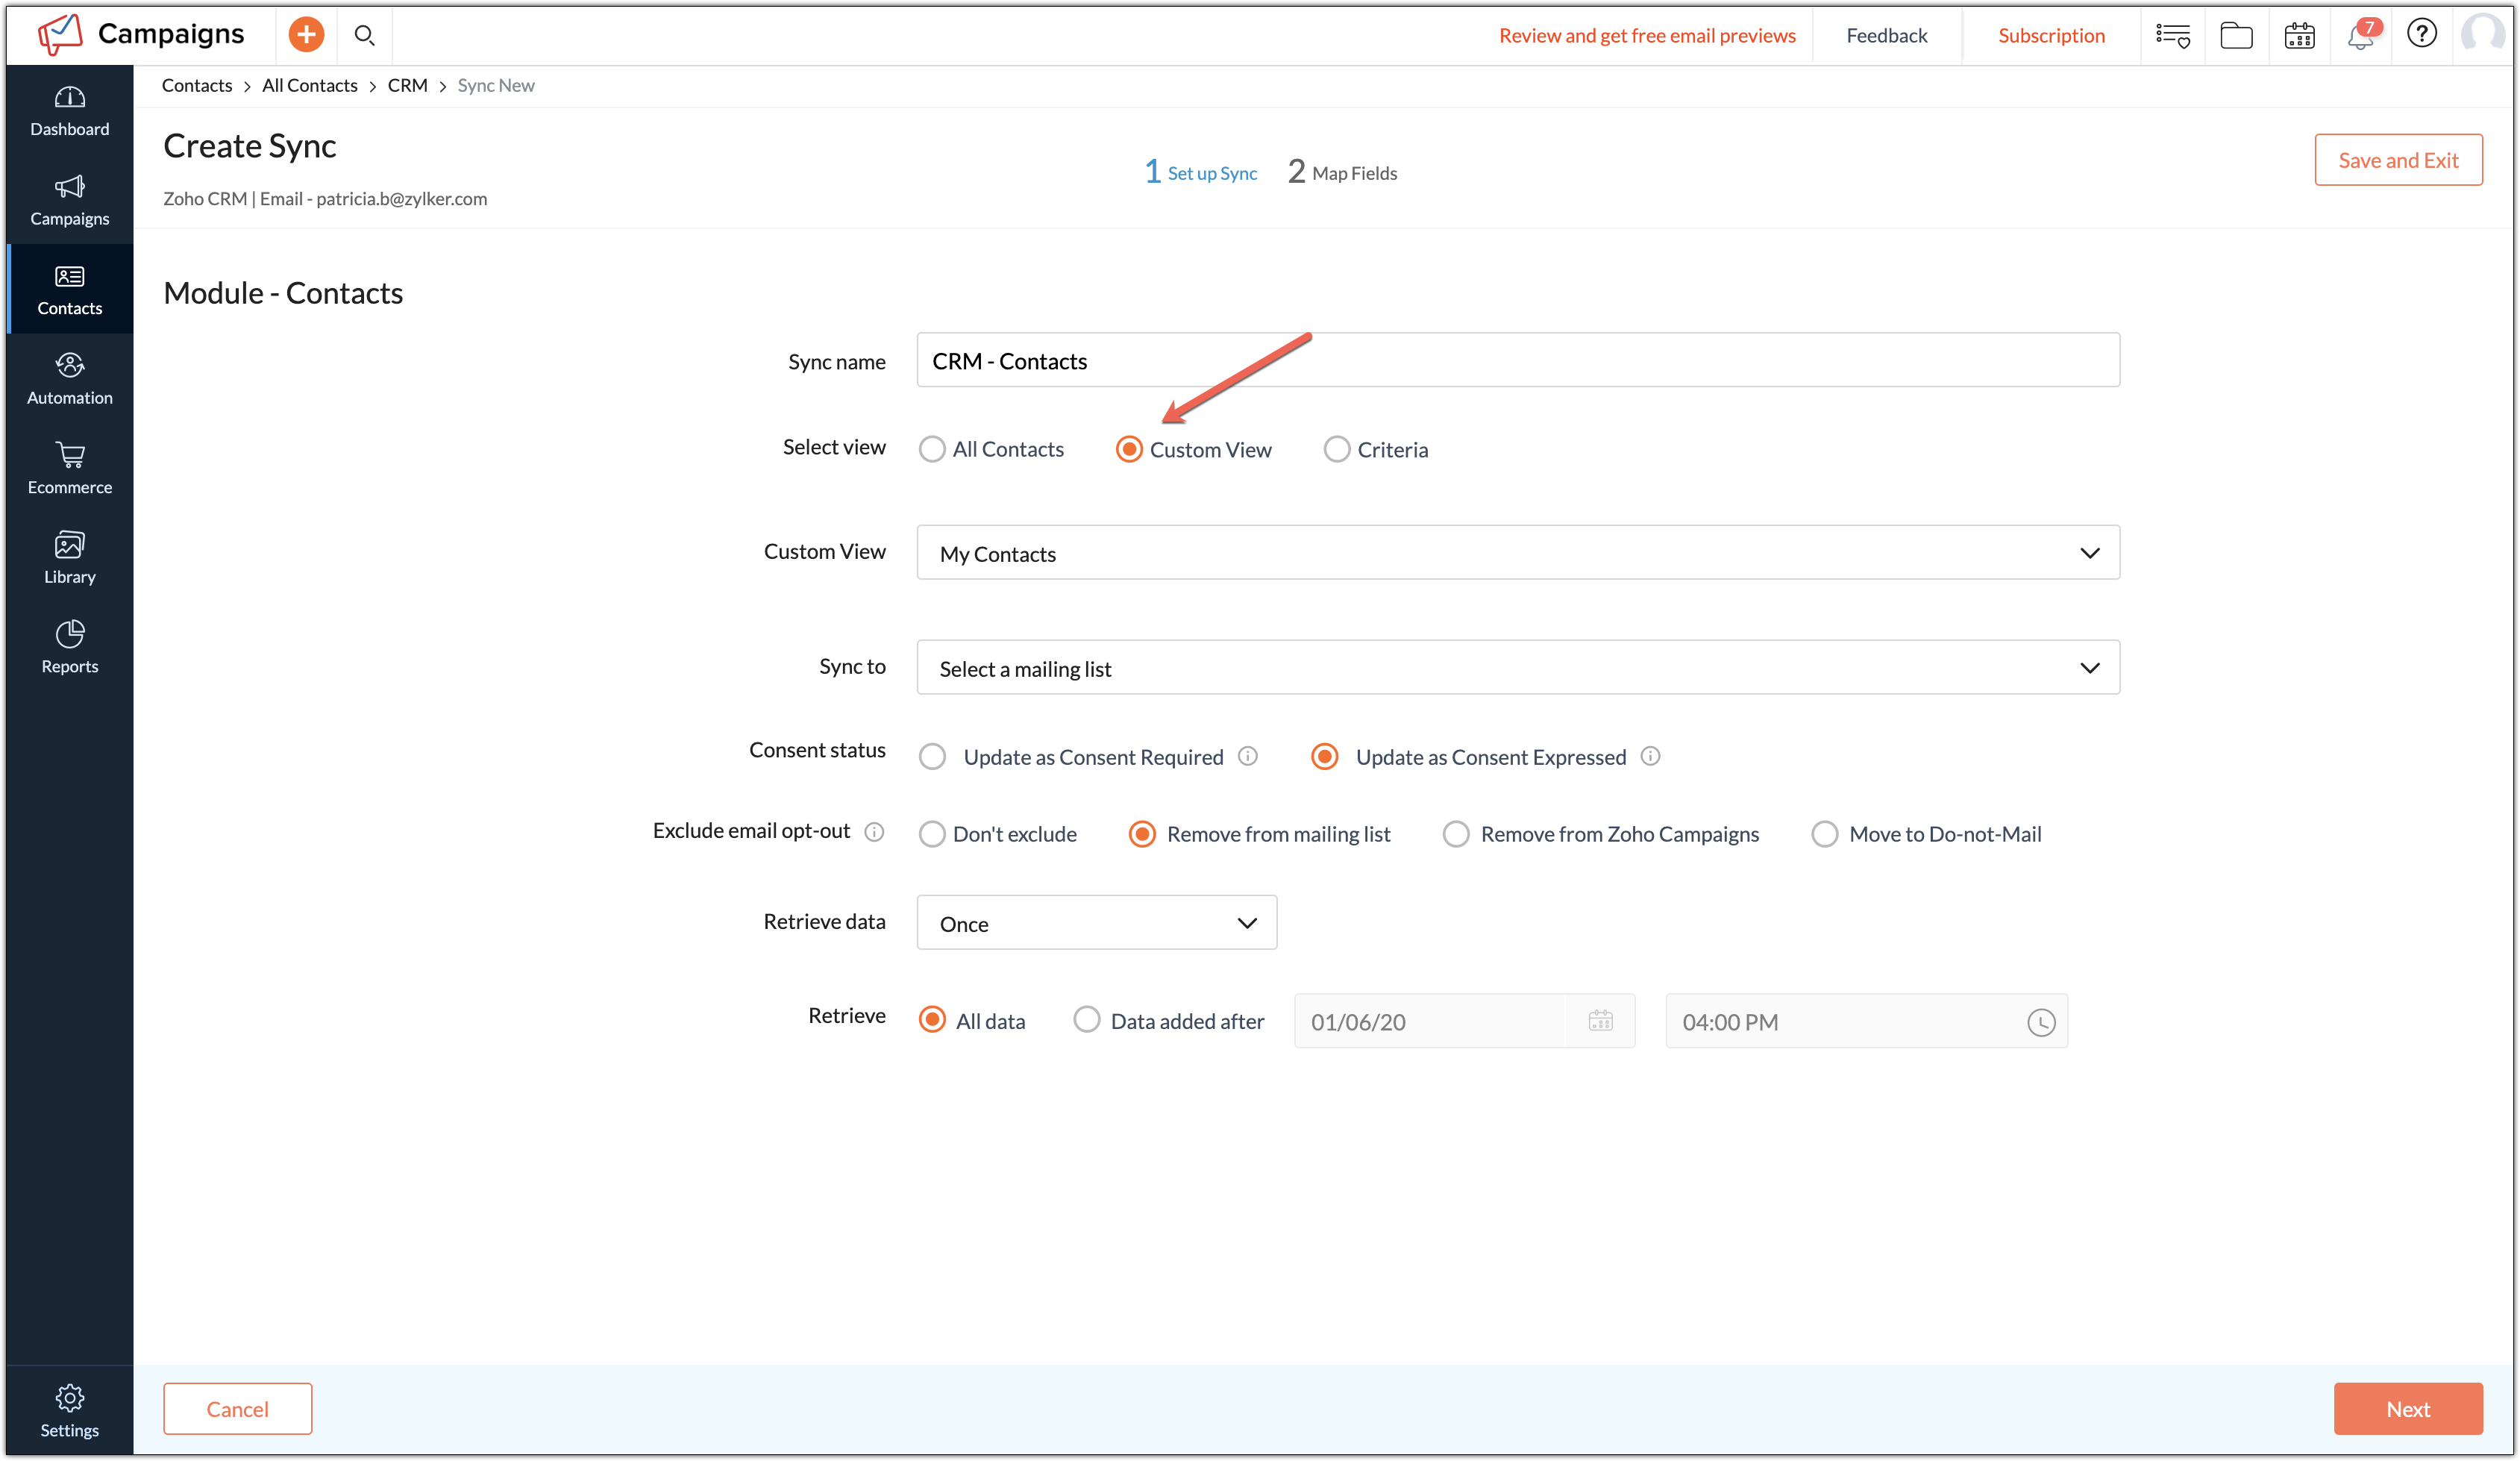The height and width of the screenshot is (1461, 2520).
Task: Open the Custom View dropdown showing My Contacts
Action: [1517, 552]
